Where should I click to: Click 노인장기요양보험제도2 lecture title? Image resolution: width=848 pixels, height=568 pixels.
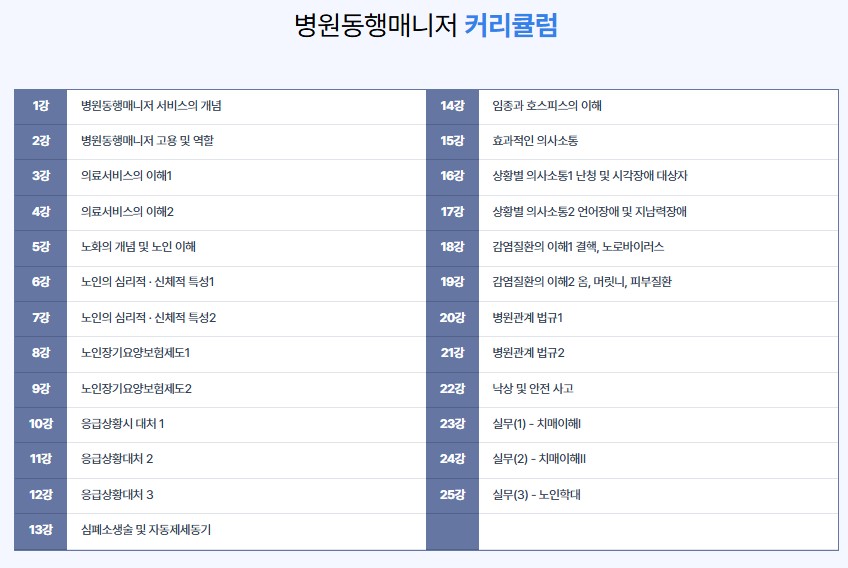click(136, 388)
